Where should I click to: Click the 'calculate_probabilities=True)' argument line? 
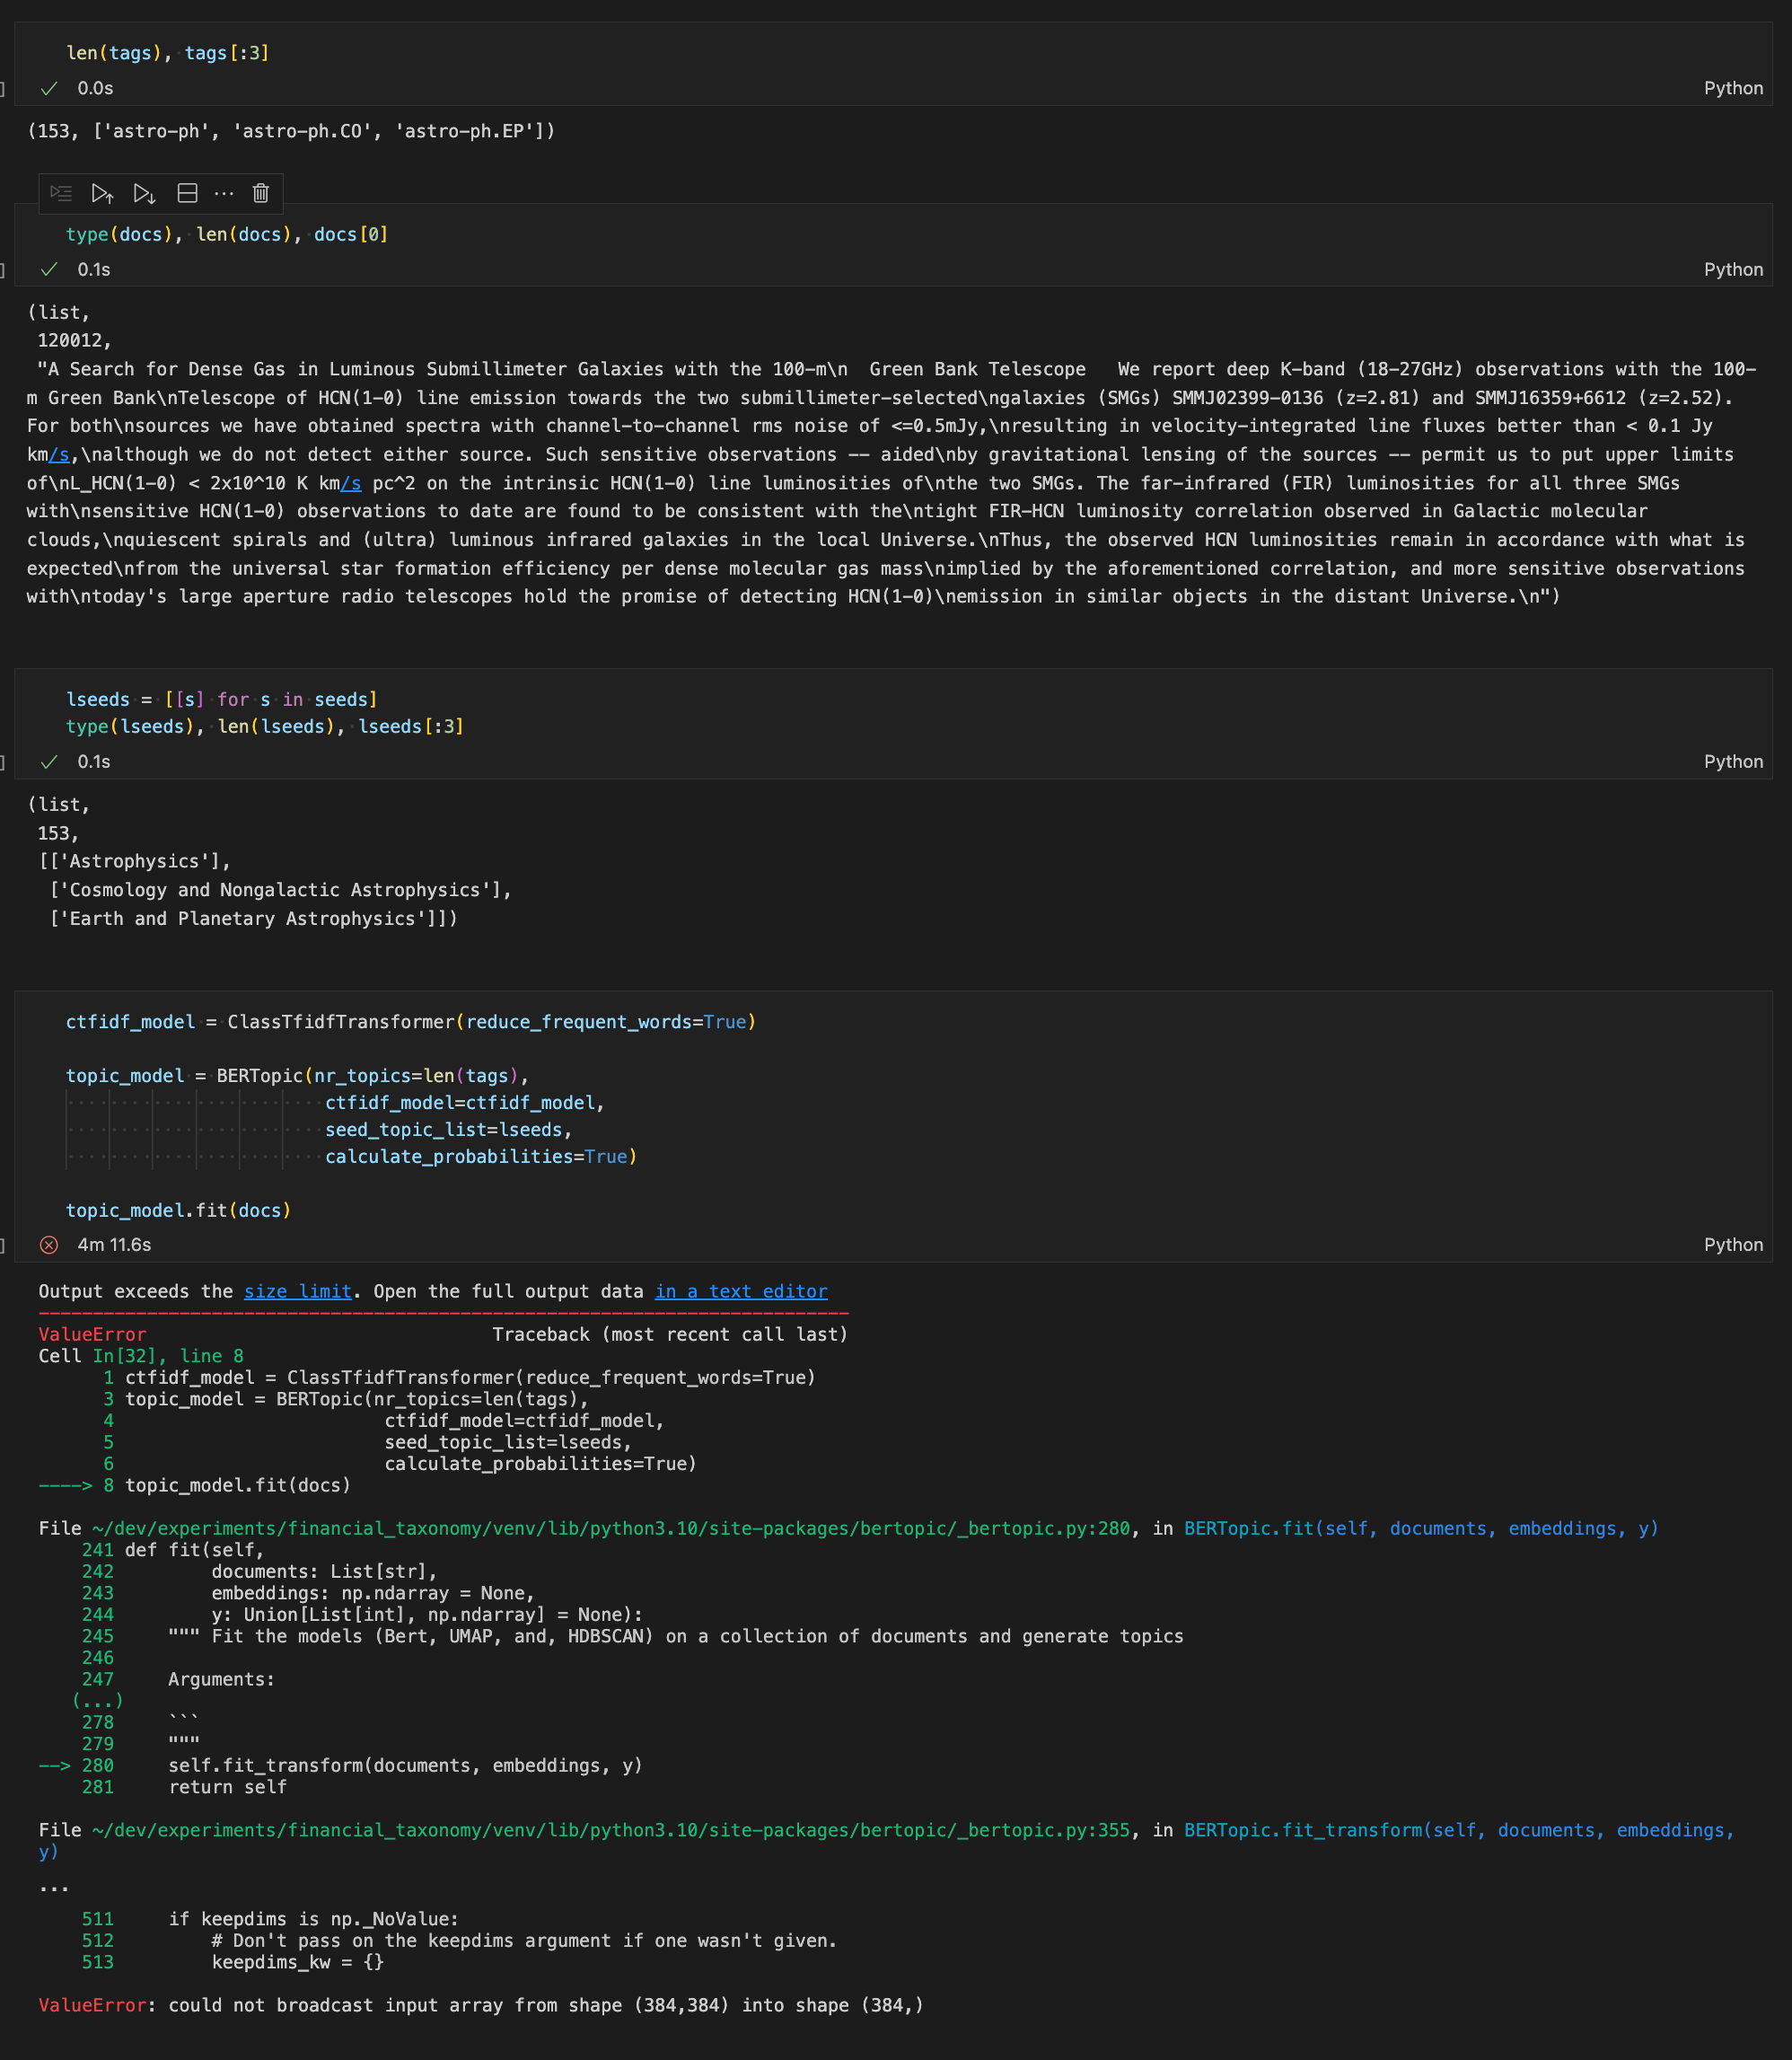click(x=481, y=1156)
